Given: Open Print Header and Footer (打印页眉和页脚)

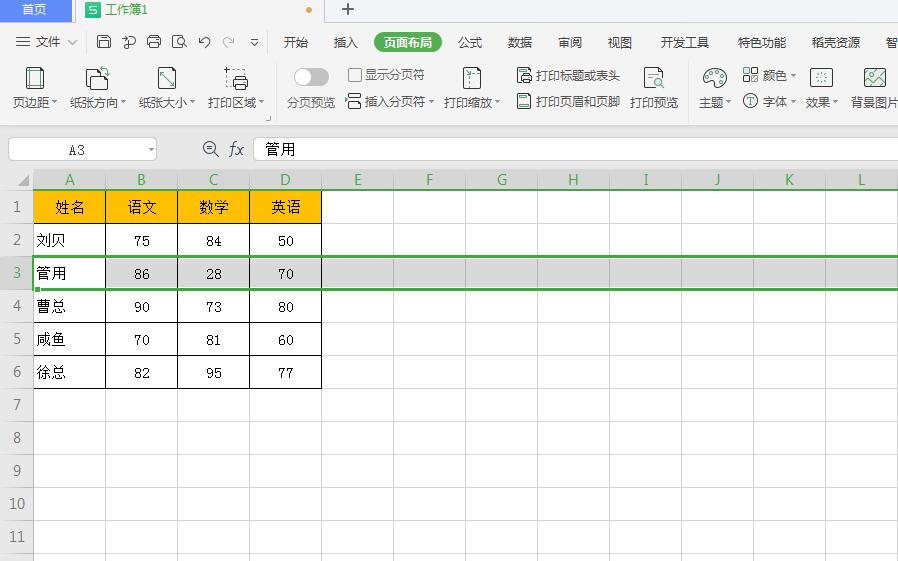Looking at the screenshot, I should pyautogui.click(x=524, y=101).
